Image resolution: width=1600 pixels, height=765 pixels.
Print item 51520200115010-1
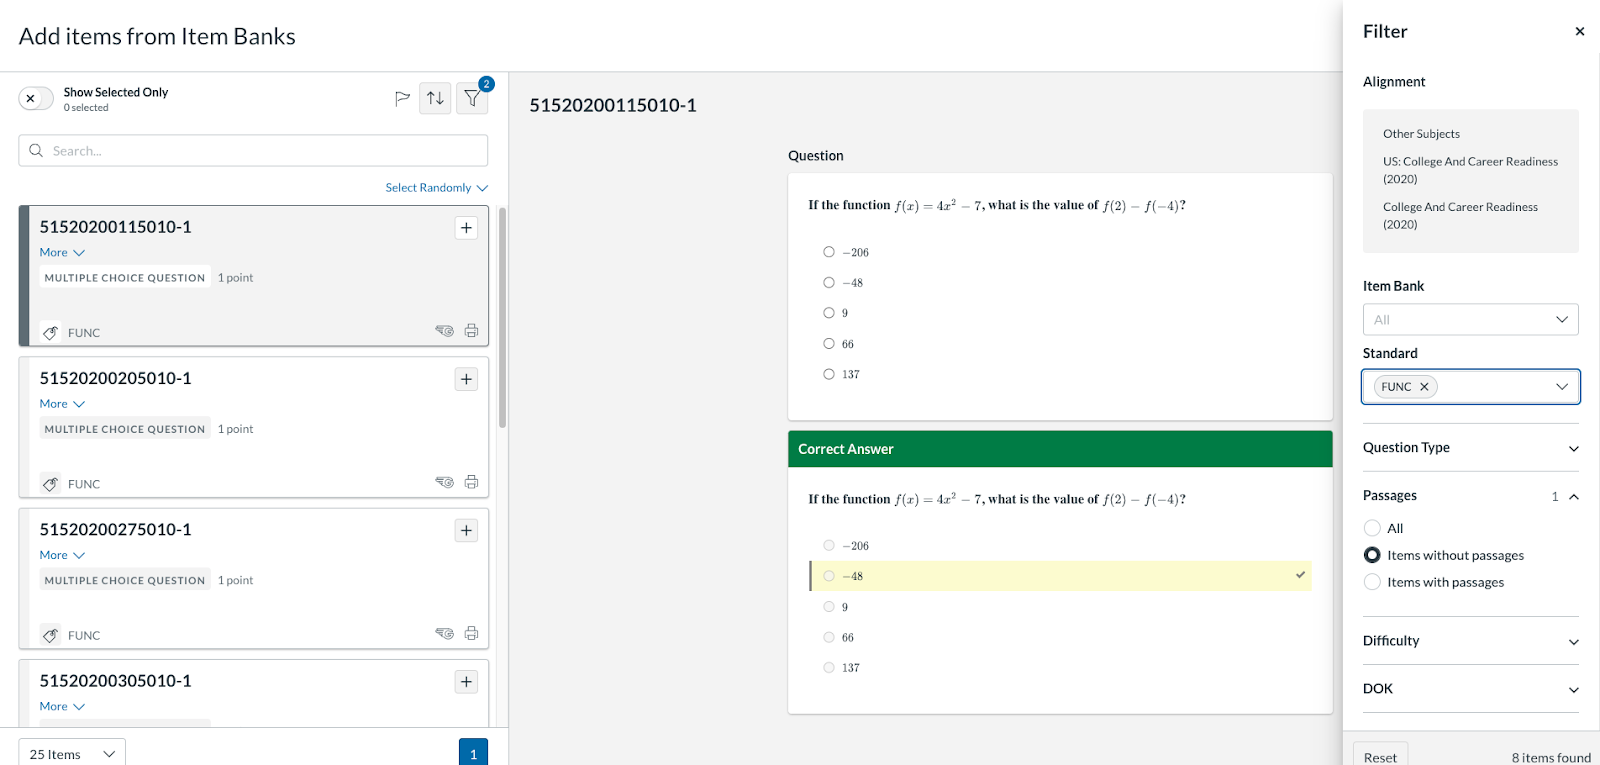click(x=471, y=331)
